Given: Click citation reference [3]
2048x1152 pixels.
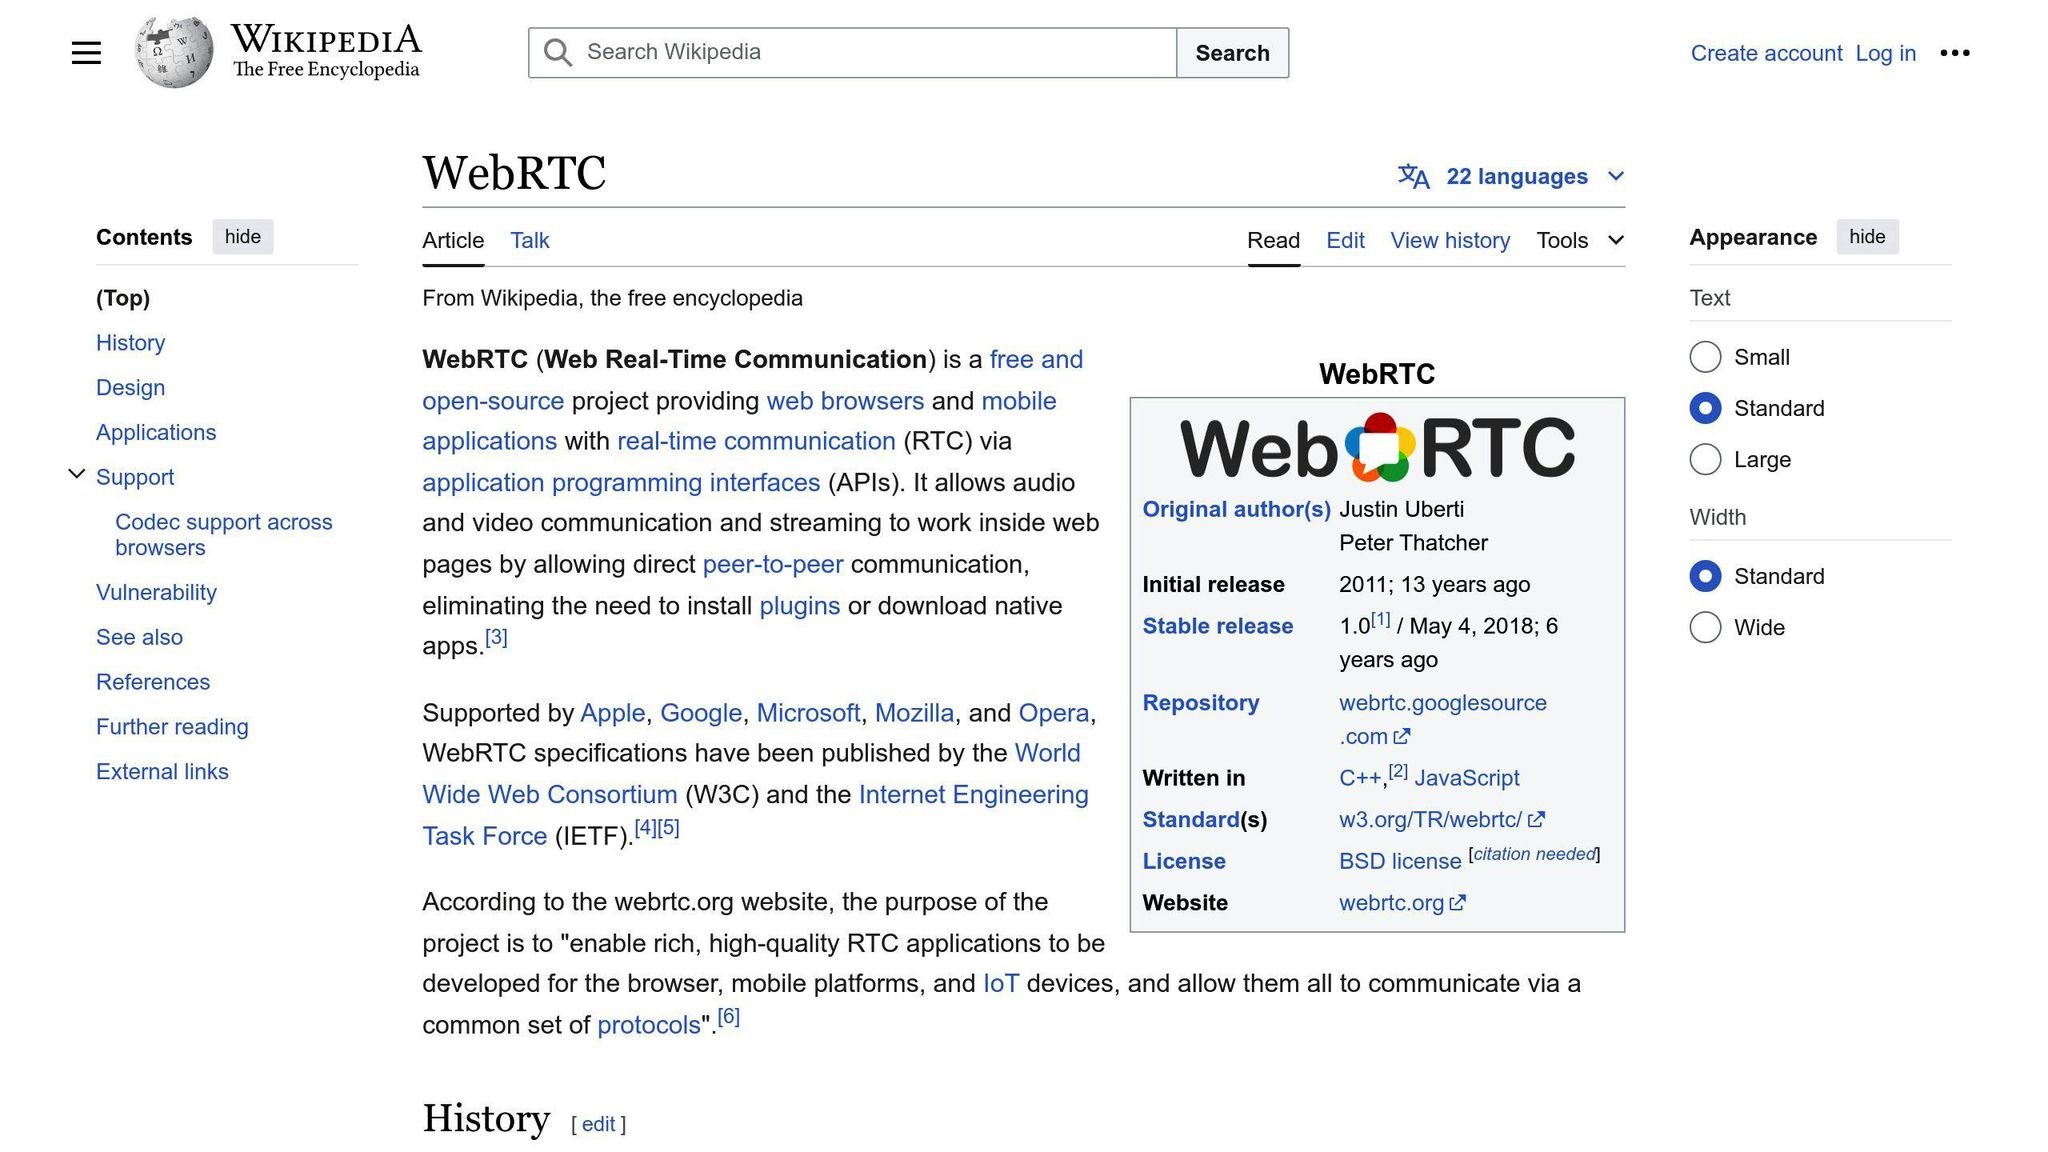Looking at the screenshot, I should pyautogui.click(x=496, y=637).
